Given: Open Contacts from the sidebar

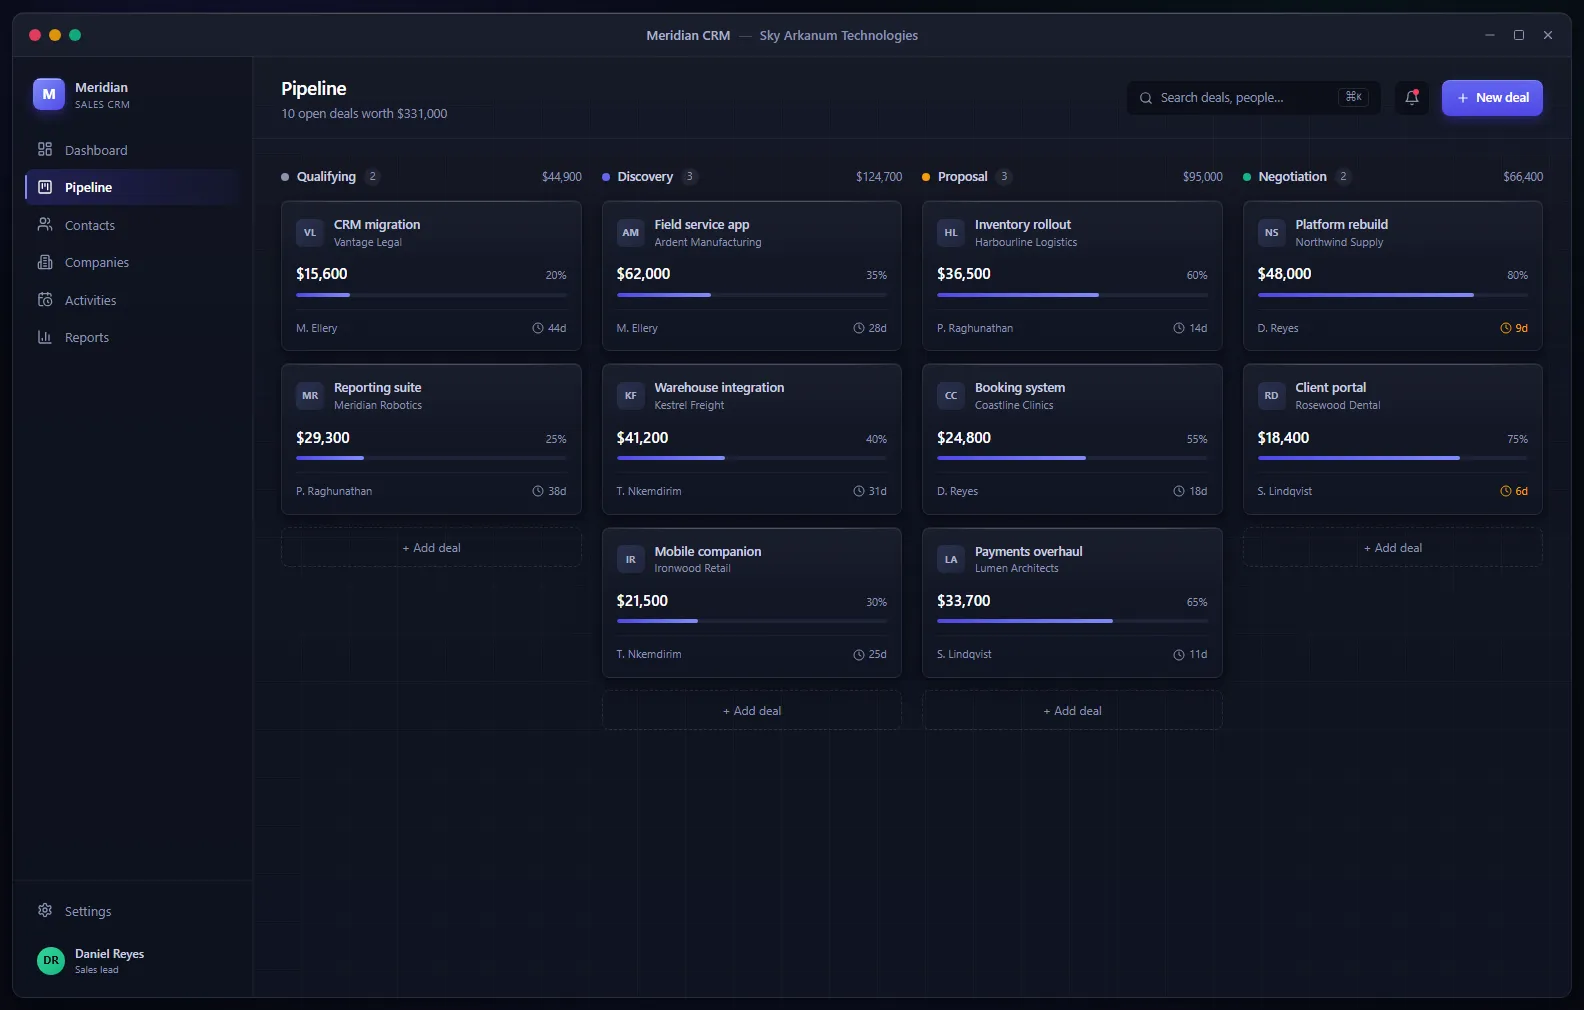Looking at the screenshot, I should click(132, 225).
